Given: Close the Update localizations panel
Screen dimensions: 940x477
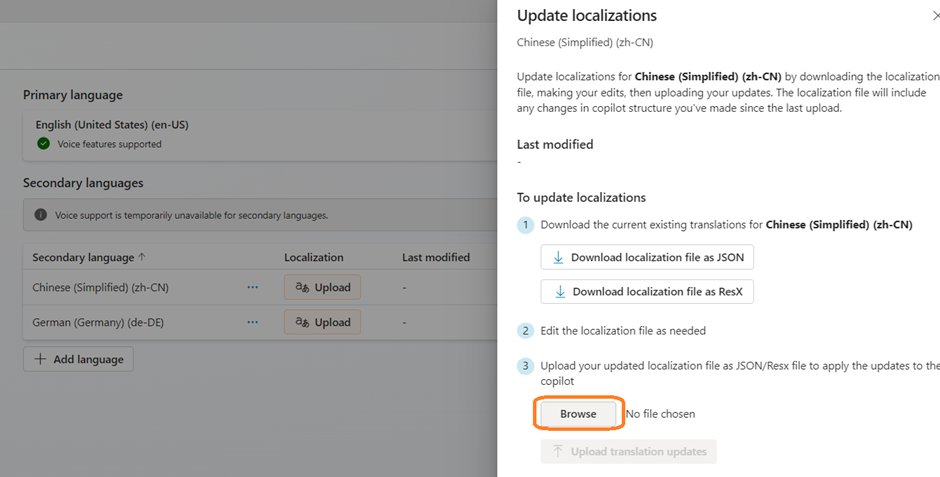Looking at the screenshot, I should pyautogui.click(x=935, y=16).
